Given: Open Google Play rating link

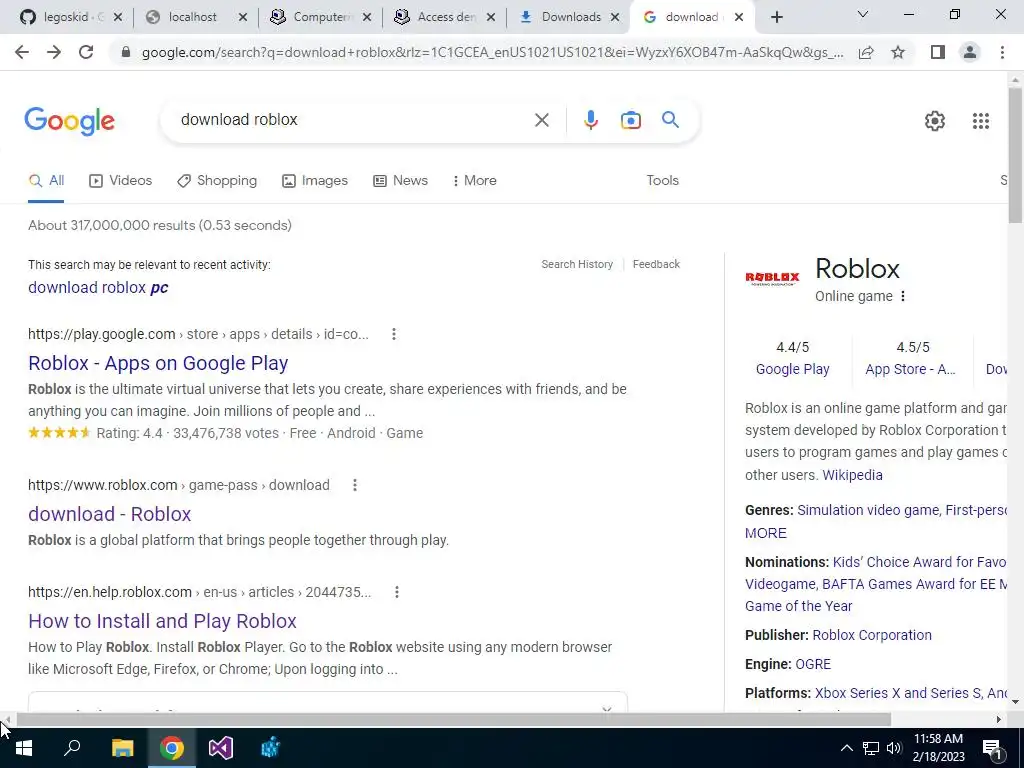Looking at the screenshot, I should pos(792,370).
